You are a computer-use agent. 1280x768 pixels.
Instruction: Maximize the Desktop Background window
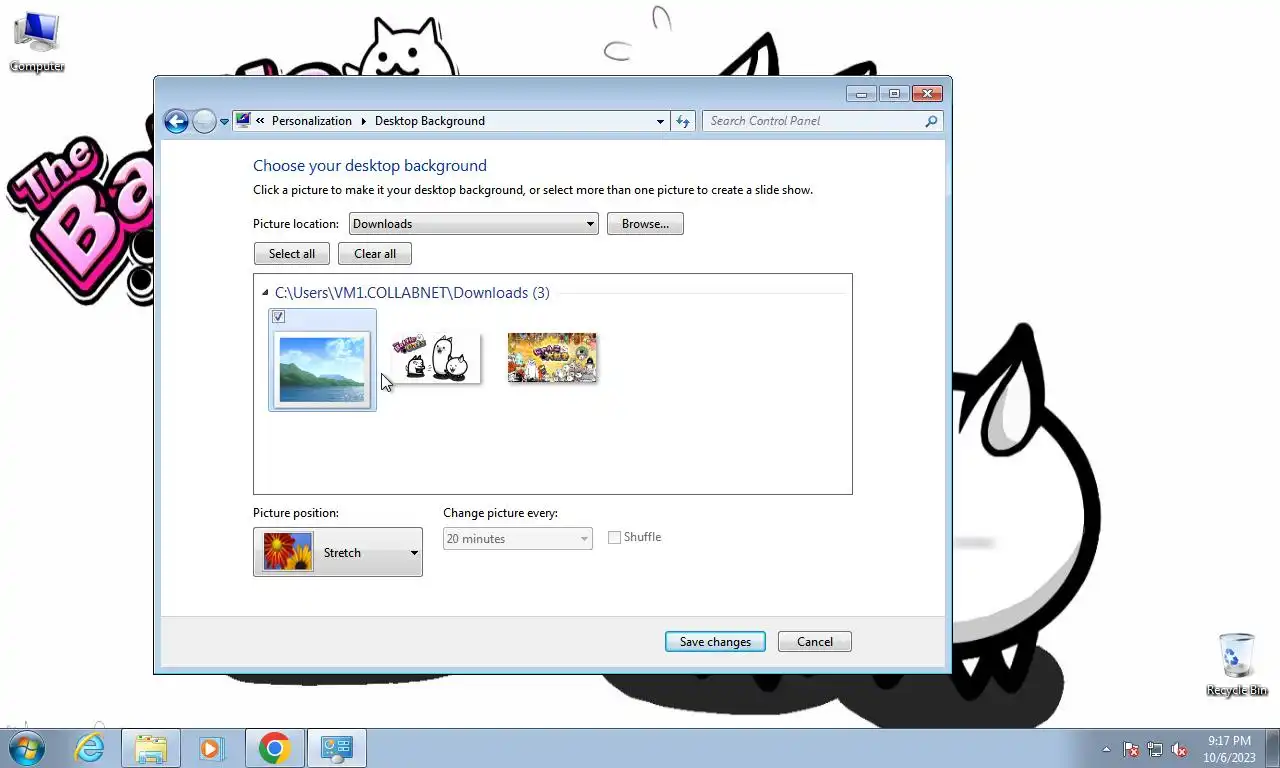click(x=894, y=94)
